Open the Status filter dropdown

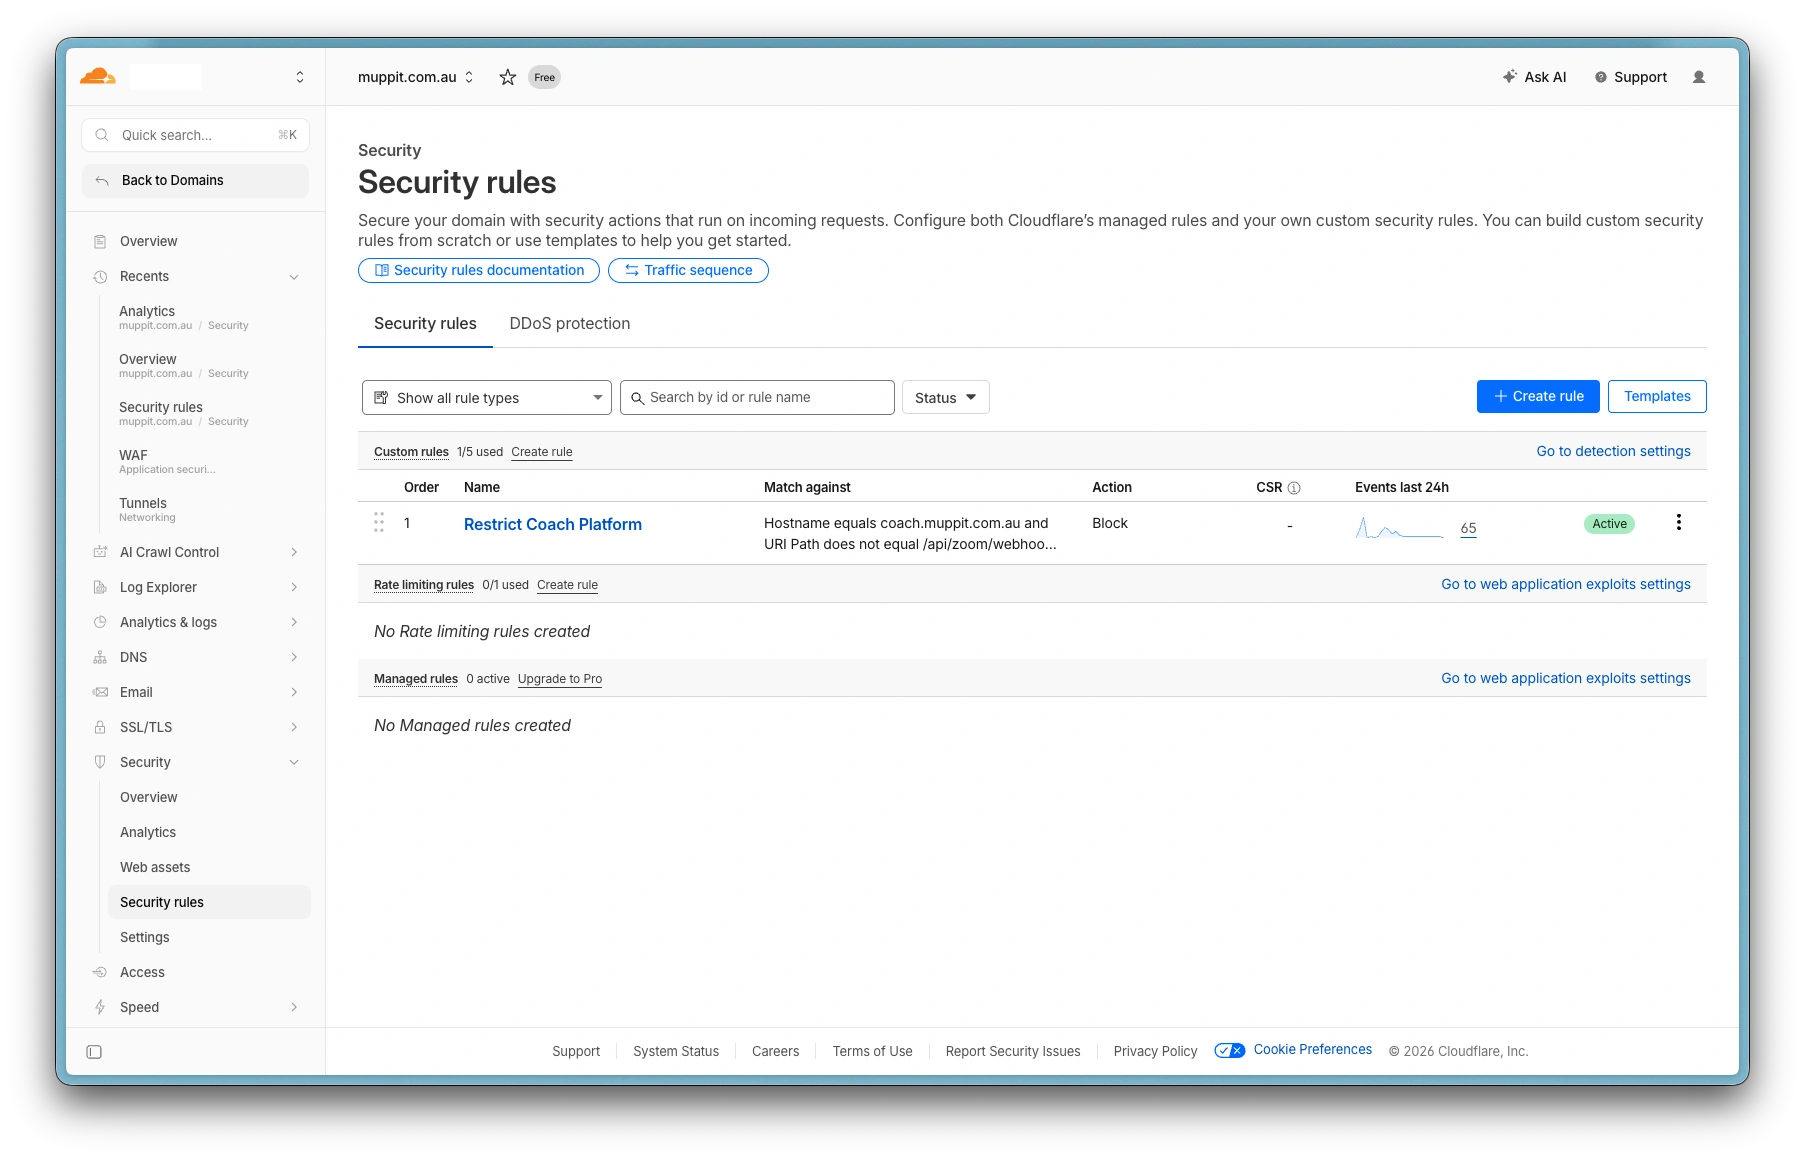945,398
